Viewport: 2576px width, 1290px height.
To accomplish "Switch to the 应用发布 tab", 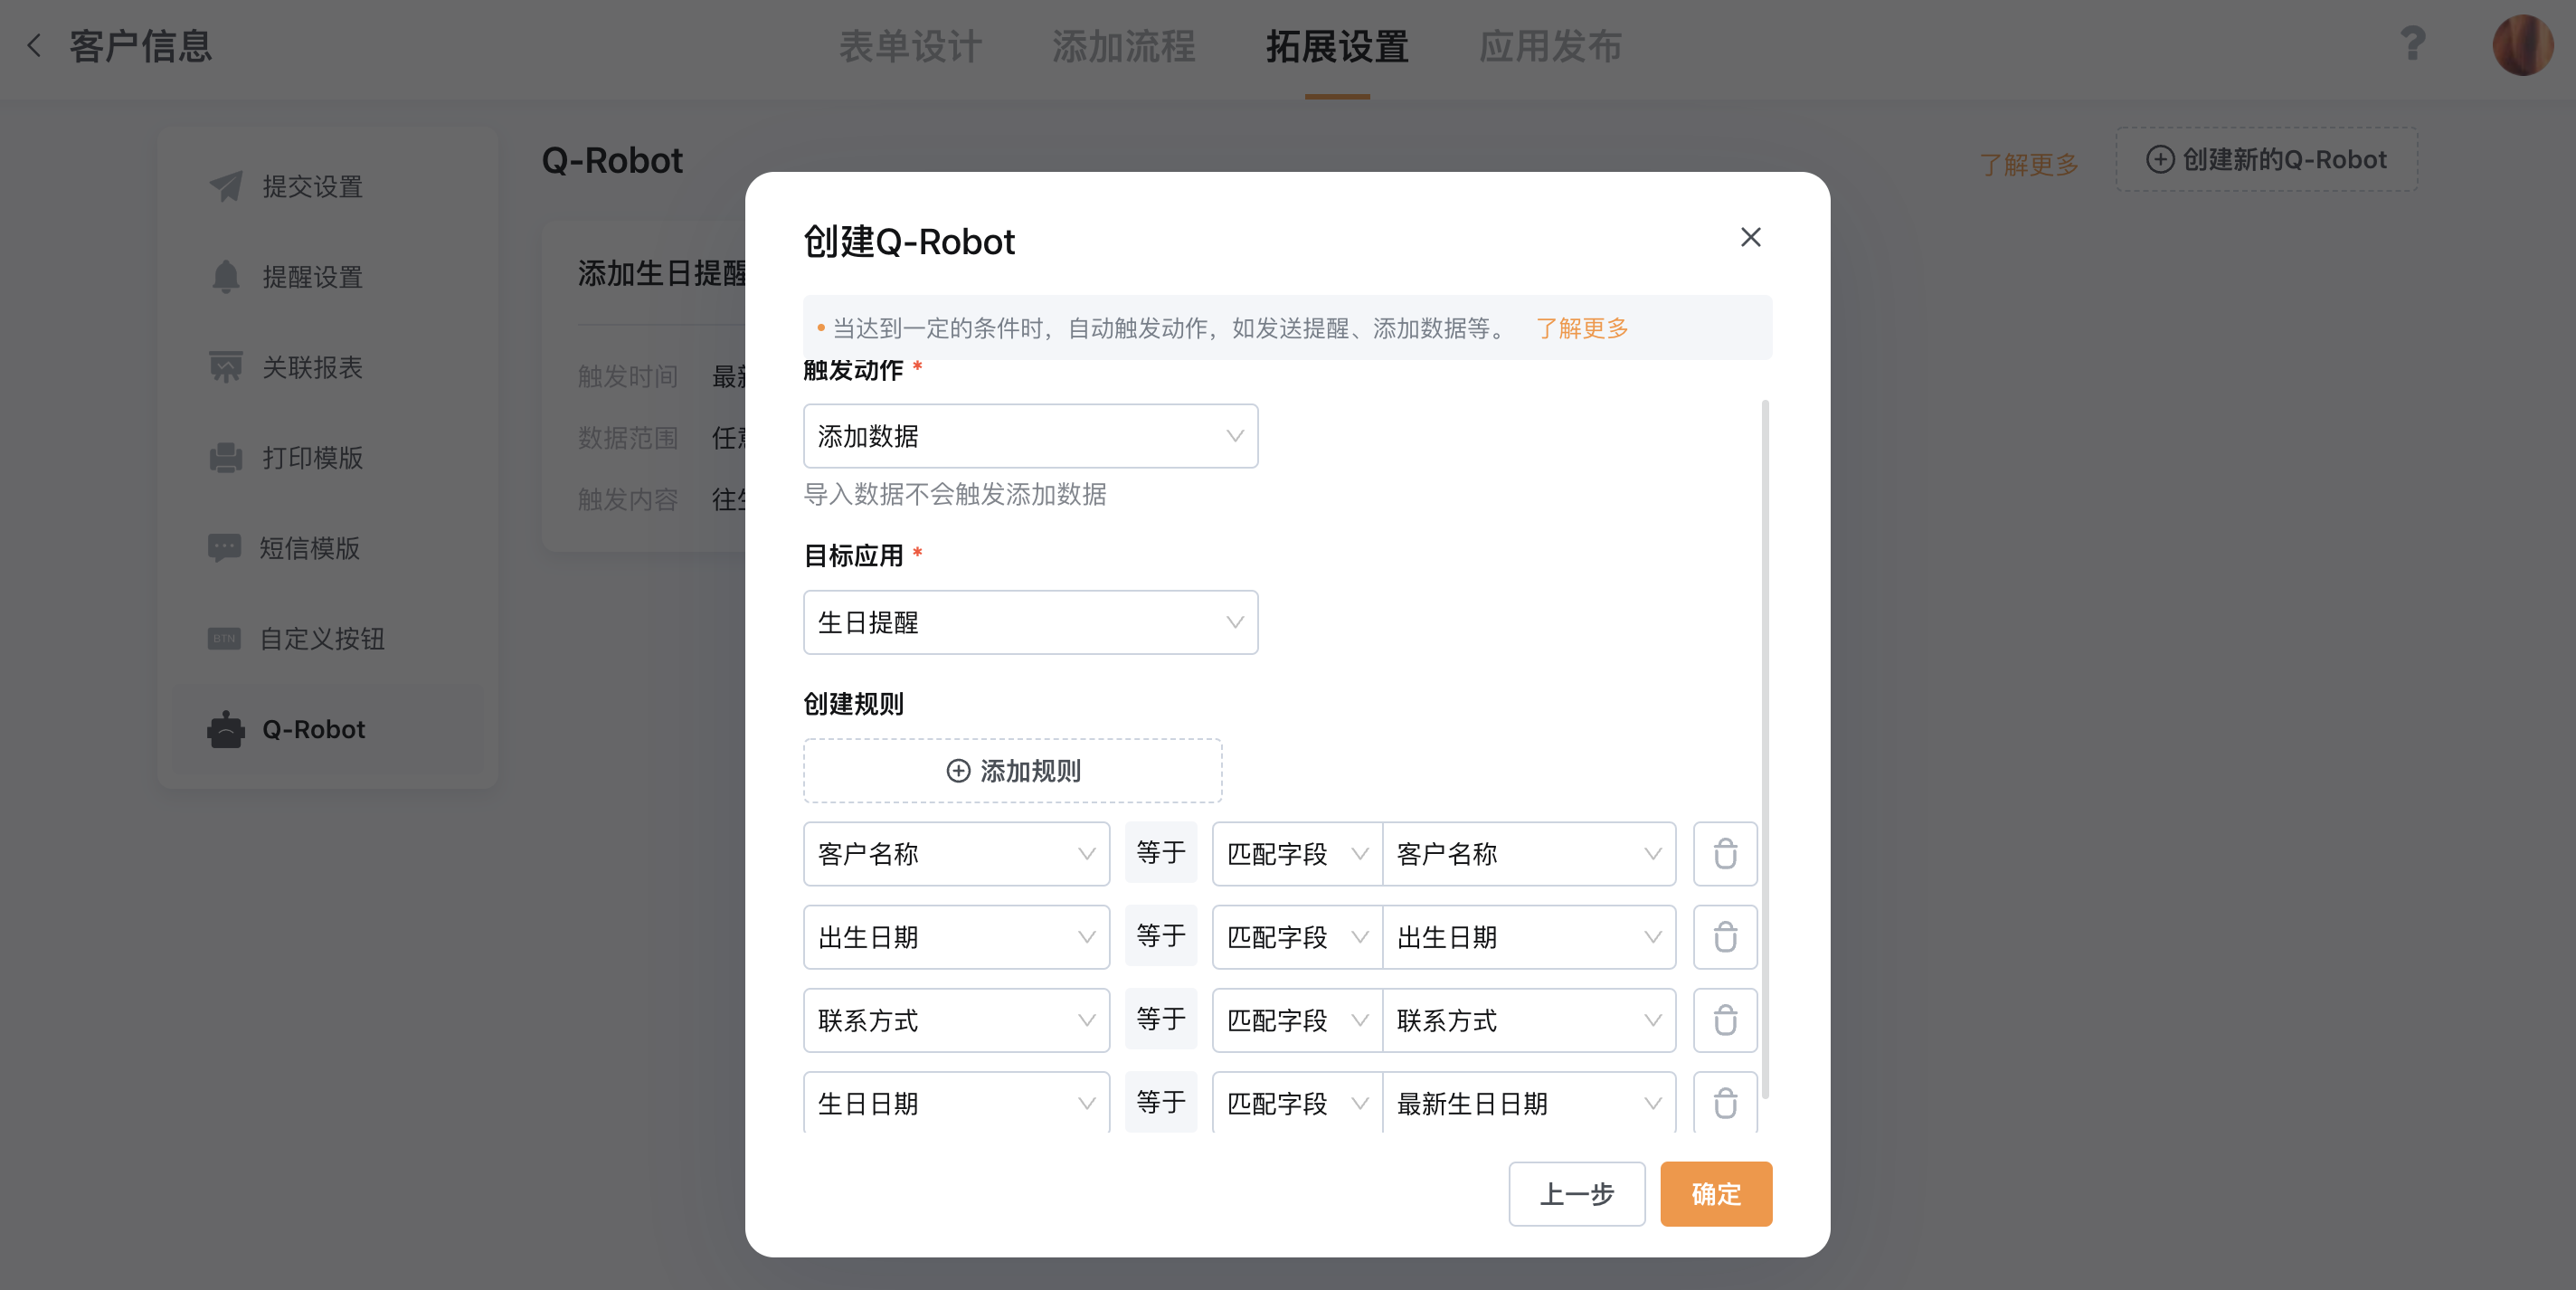I will click(x=1550, y=46).
